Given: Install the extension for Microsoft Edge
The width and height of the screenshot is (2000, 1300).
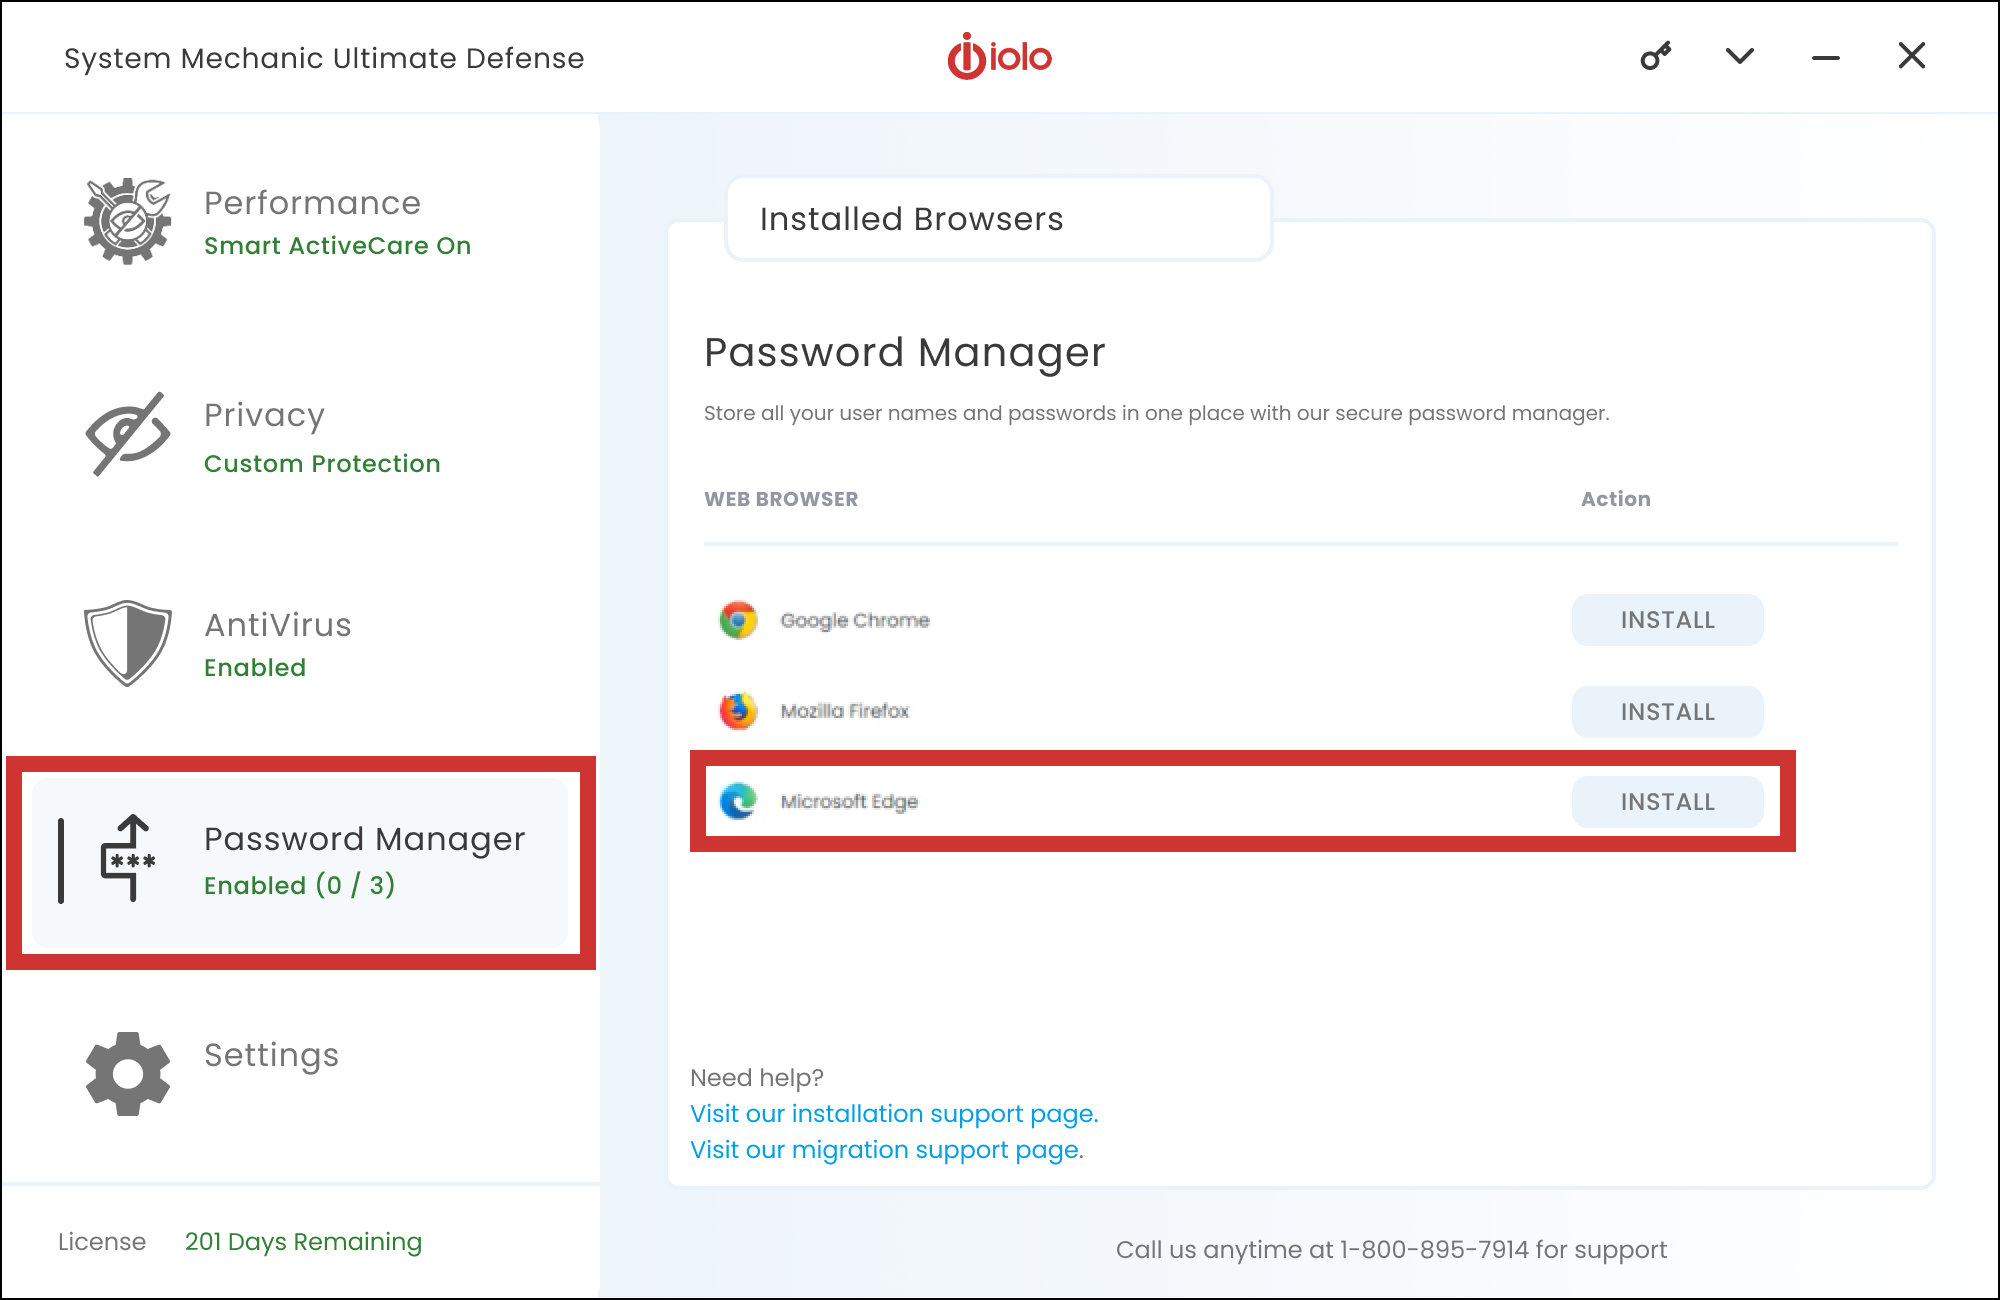Looking at the screenshot, I should 1668,802.
